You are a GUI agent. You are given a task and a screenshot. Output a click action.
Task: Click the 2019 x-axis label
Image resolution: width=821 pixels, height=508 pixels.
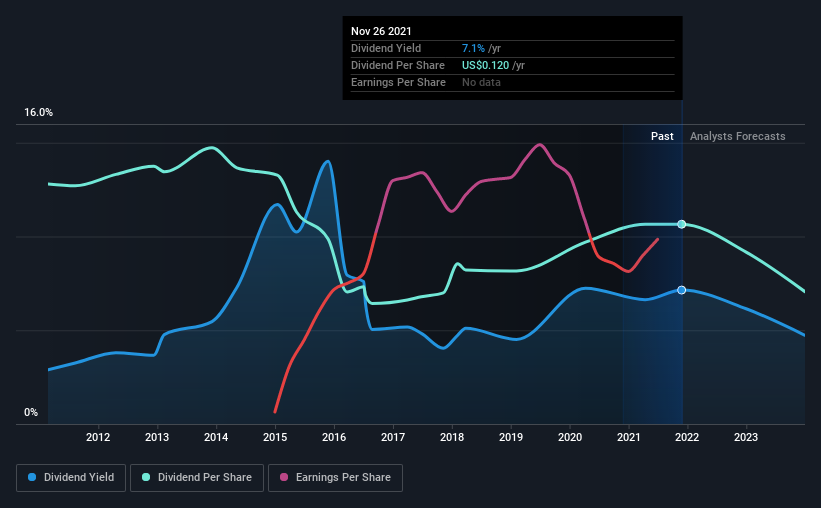click(x=511, y=437)
